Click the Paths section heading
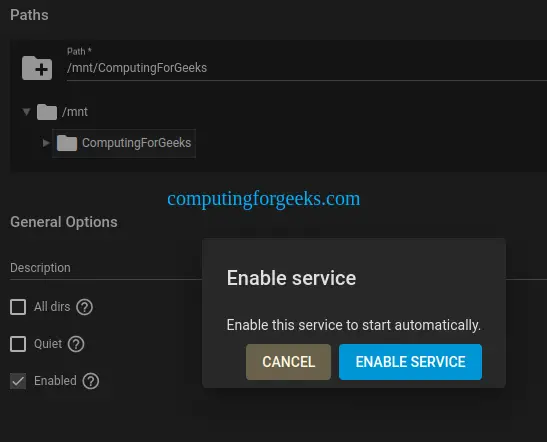Viewport: 547px width, 442px height. tap(29, 15)
